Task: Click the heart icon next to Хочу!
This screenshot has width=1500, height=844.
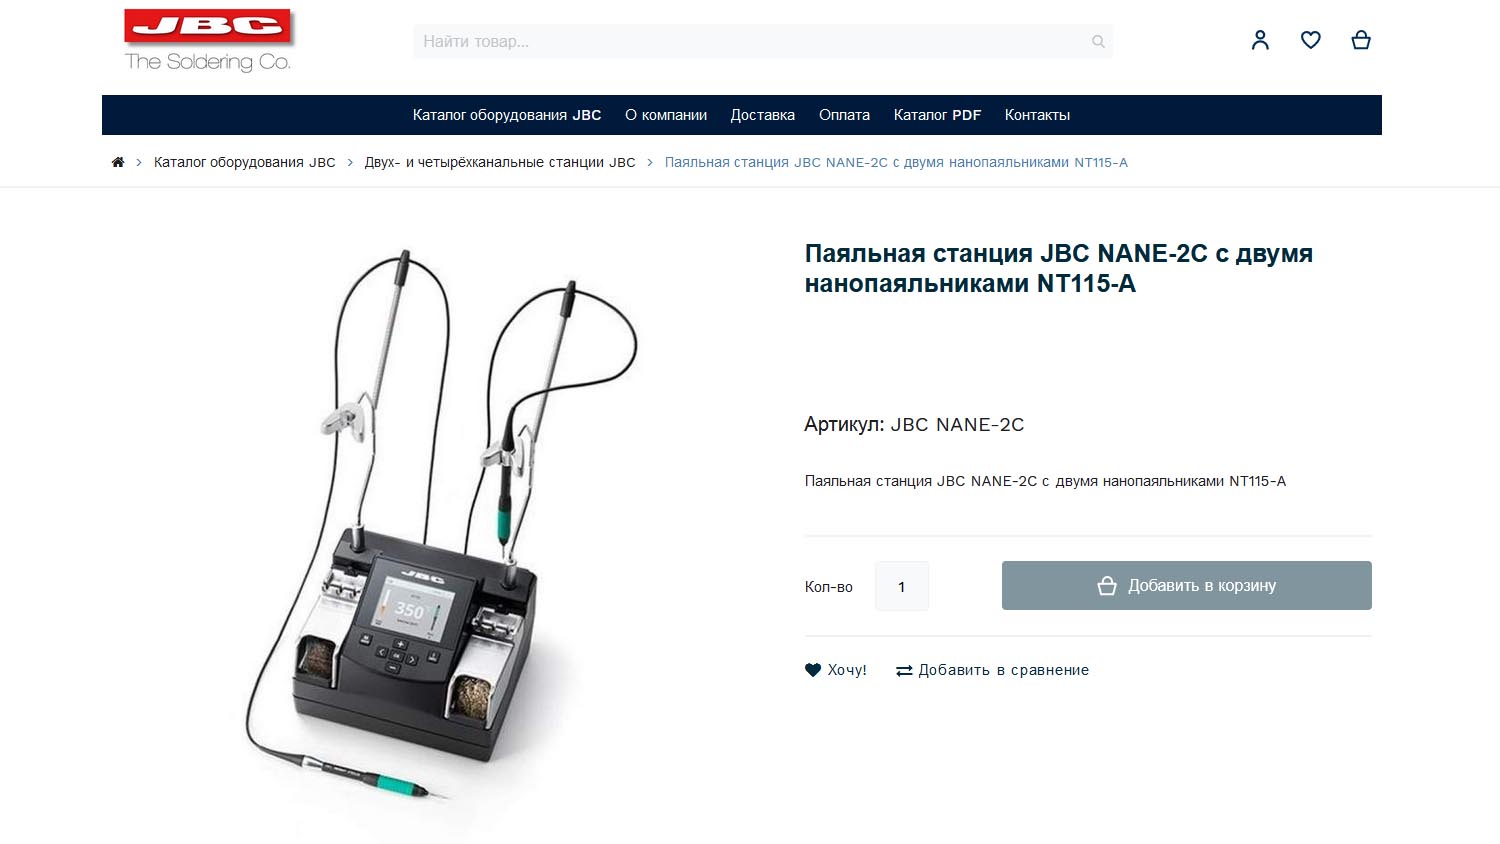Action: coord(813,670)
